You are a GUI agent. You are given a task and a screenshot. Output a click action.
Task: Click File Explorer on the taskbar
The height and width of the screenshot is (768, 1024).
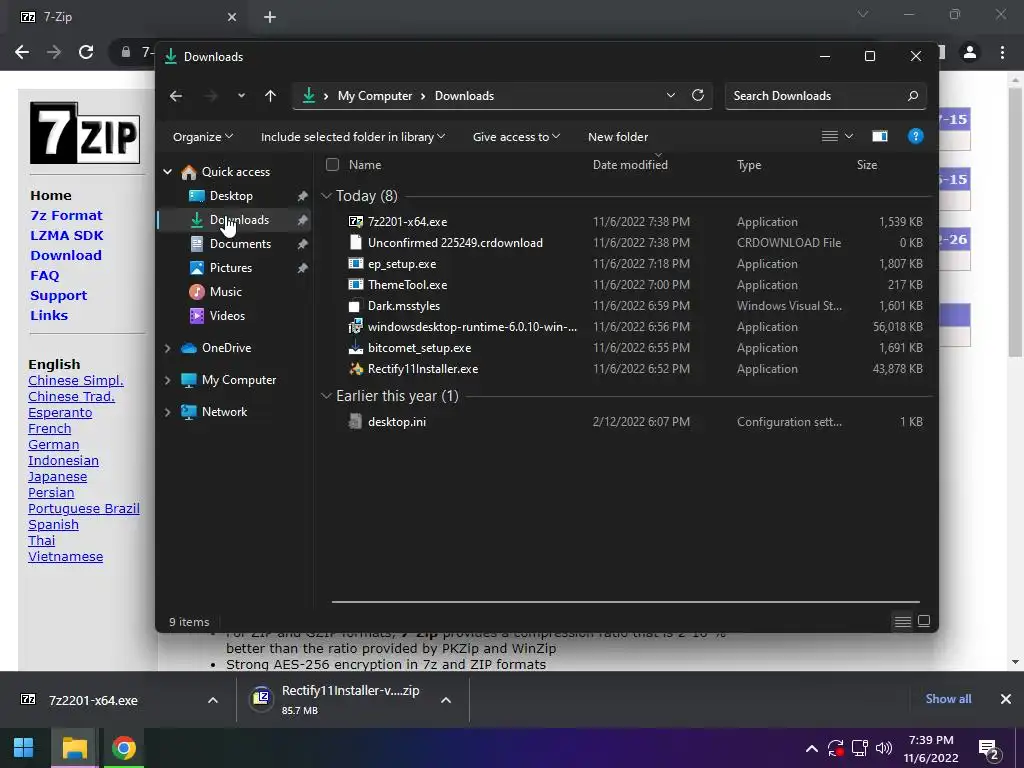(74, 748)
